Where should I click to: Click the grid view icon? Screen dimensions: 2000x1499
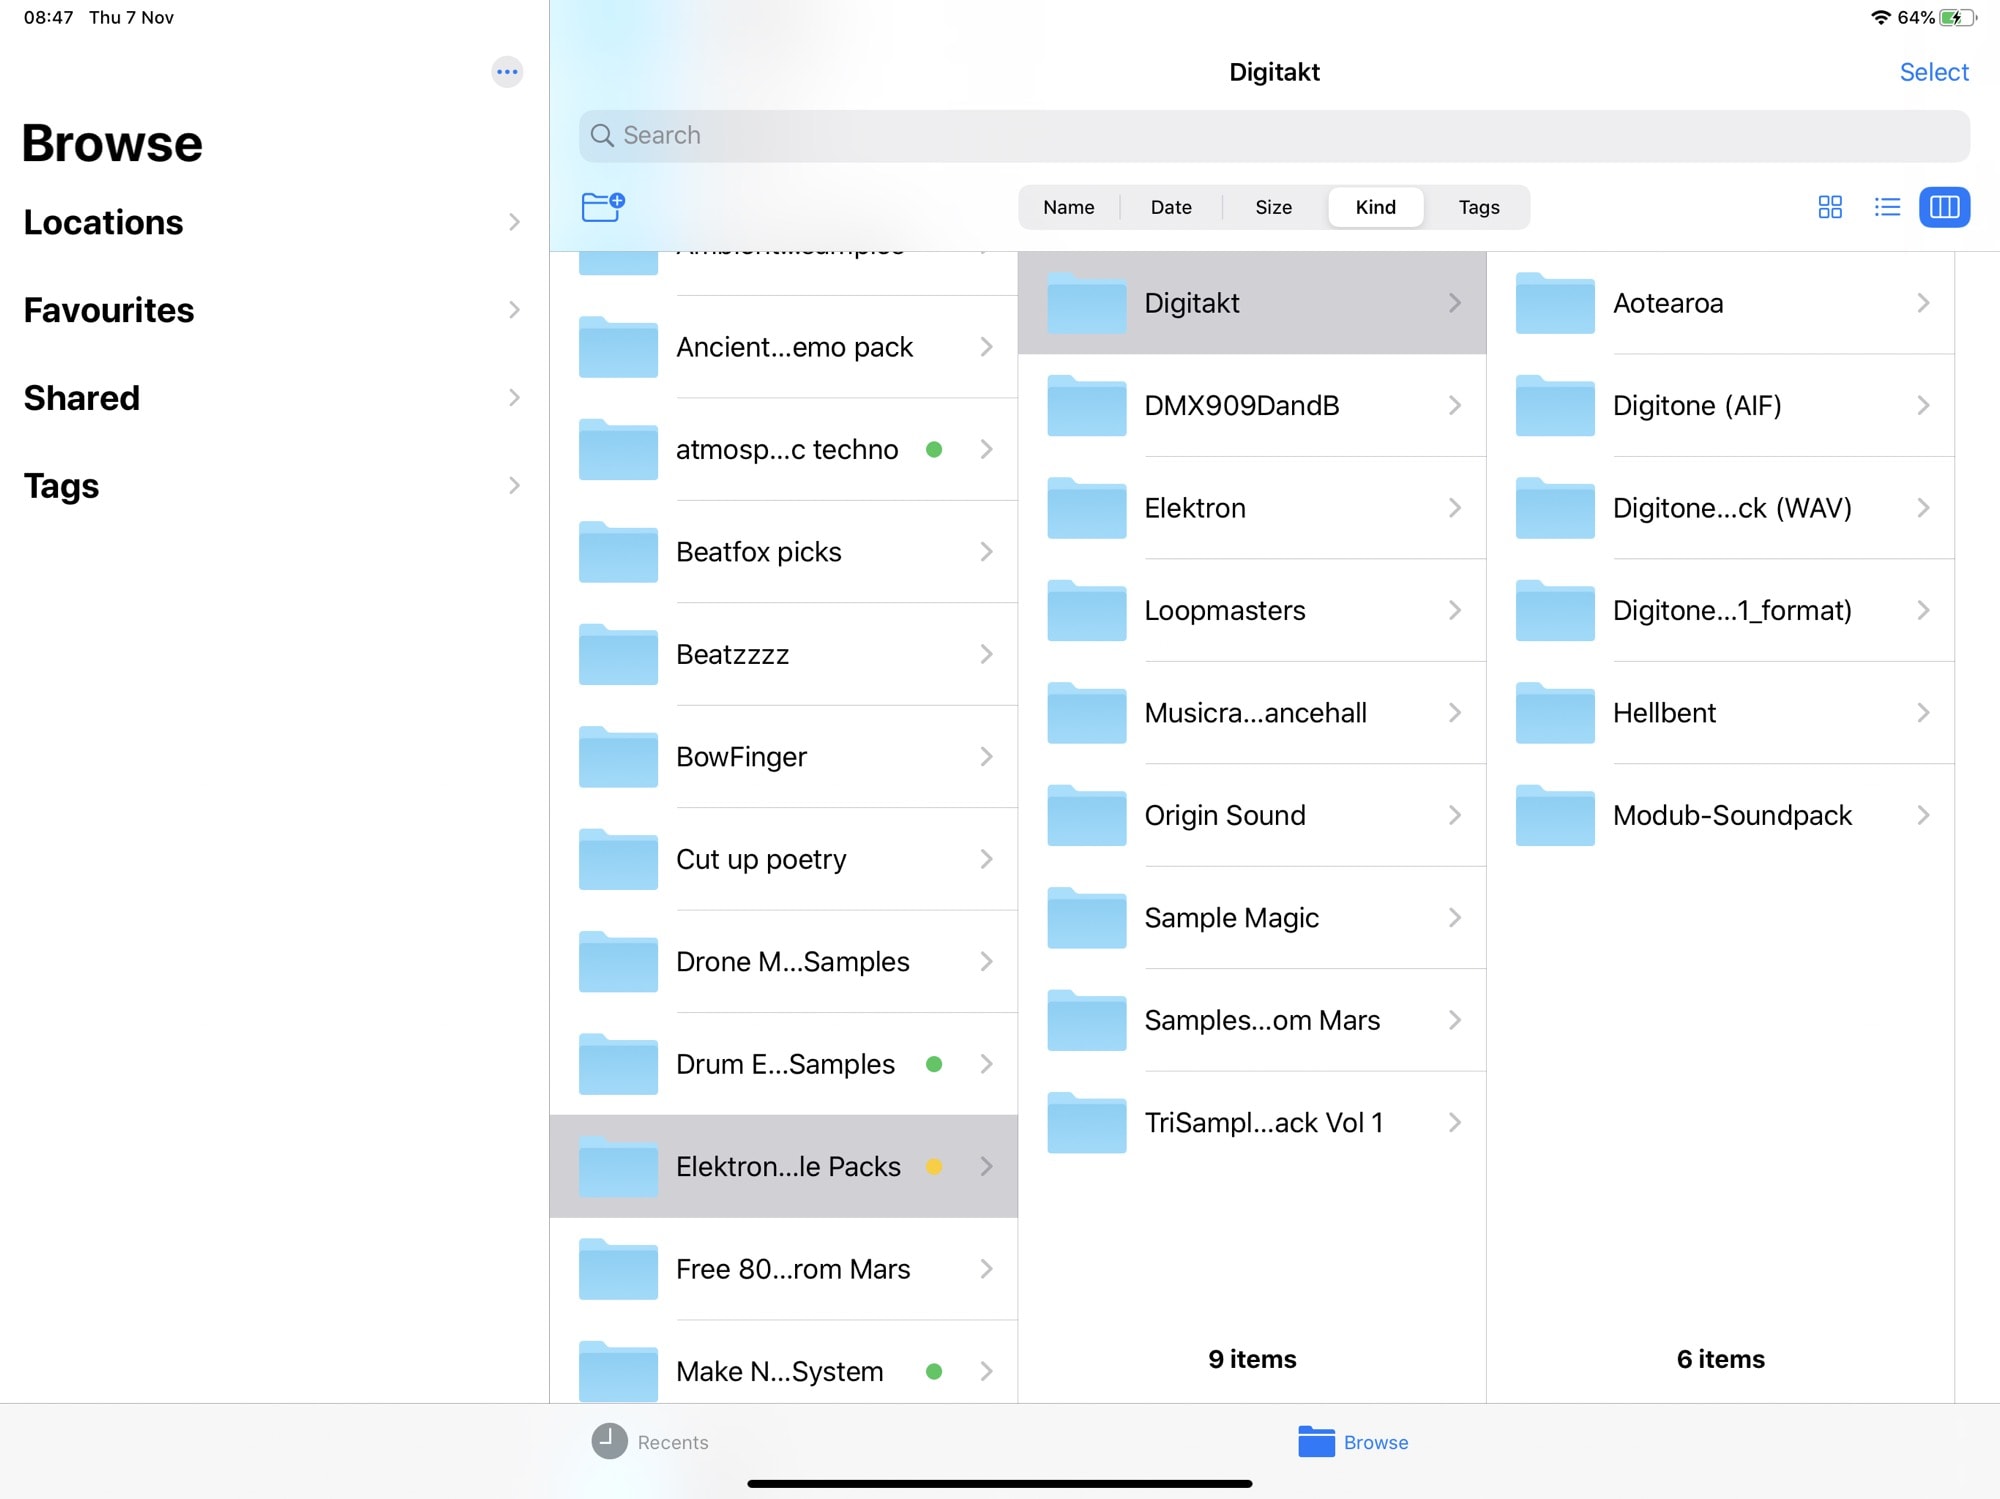[1830, 206]
